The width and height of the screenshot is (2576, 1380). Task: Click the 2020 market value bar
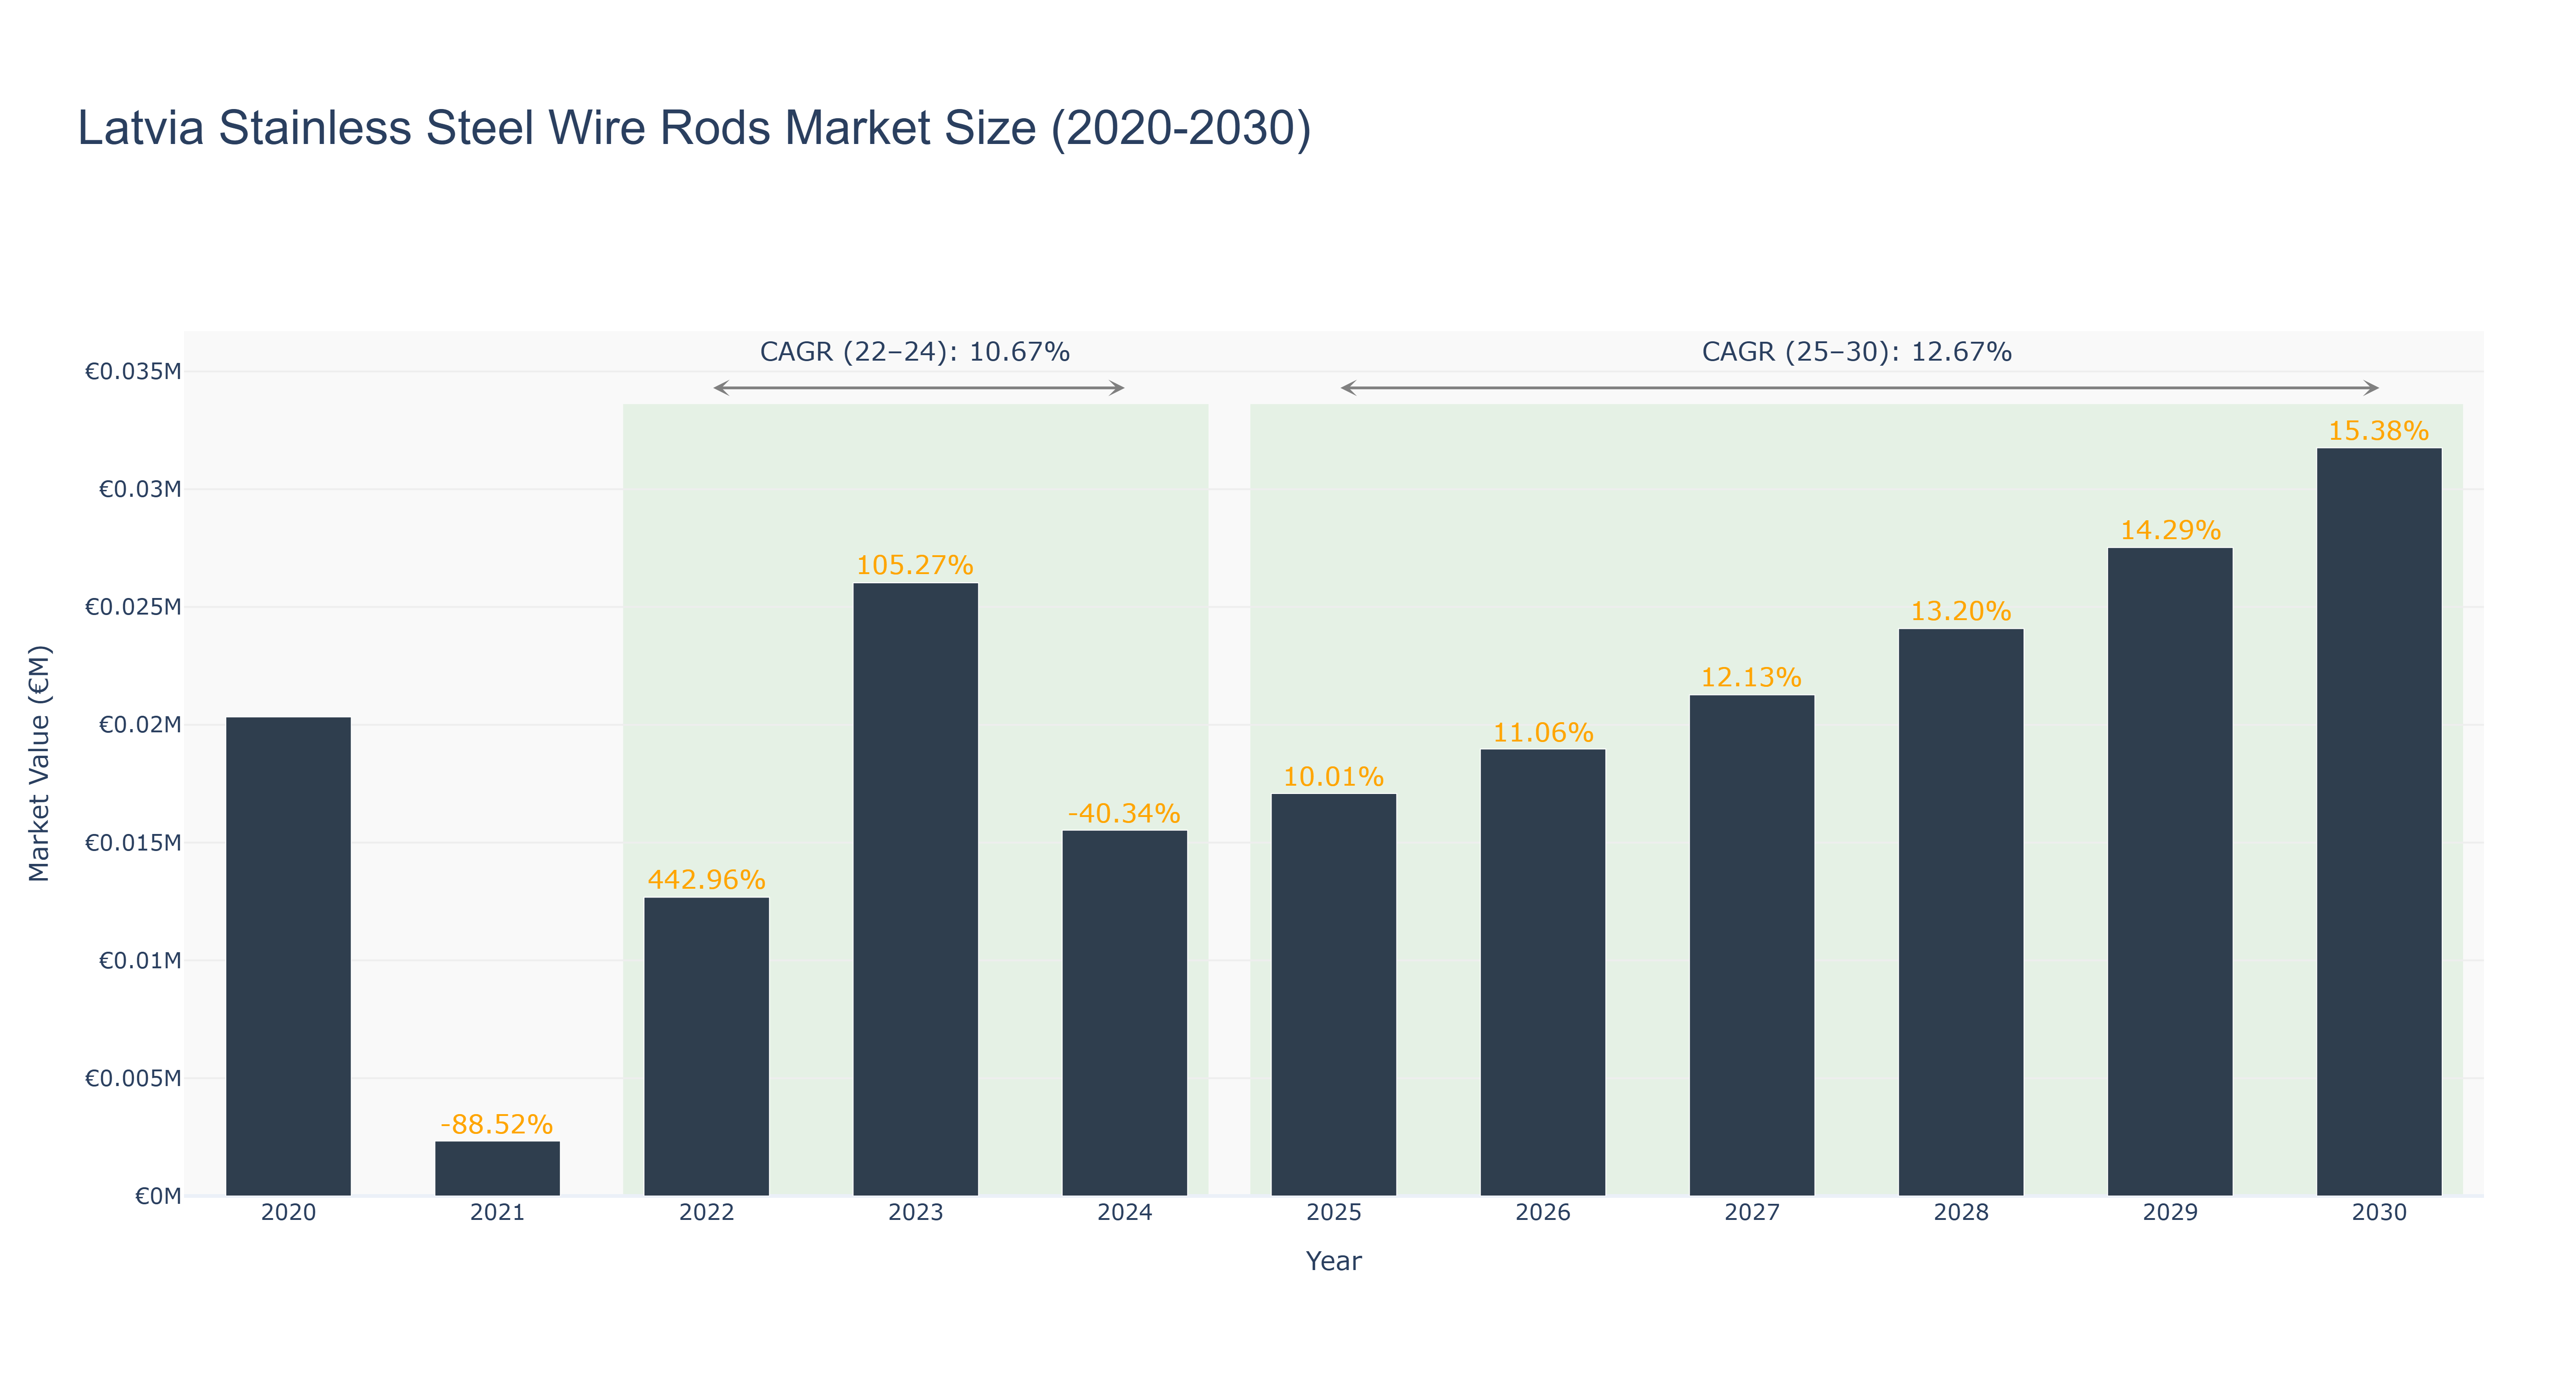pyautogui.click(x=288, y=956)
